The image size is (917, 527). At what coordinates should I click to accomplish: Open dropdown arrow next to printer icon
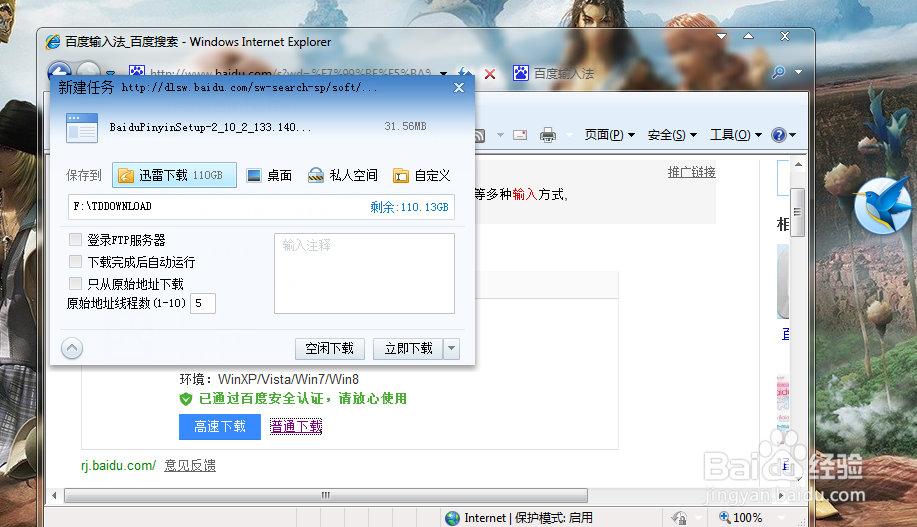point(569,135)
